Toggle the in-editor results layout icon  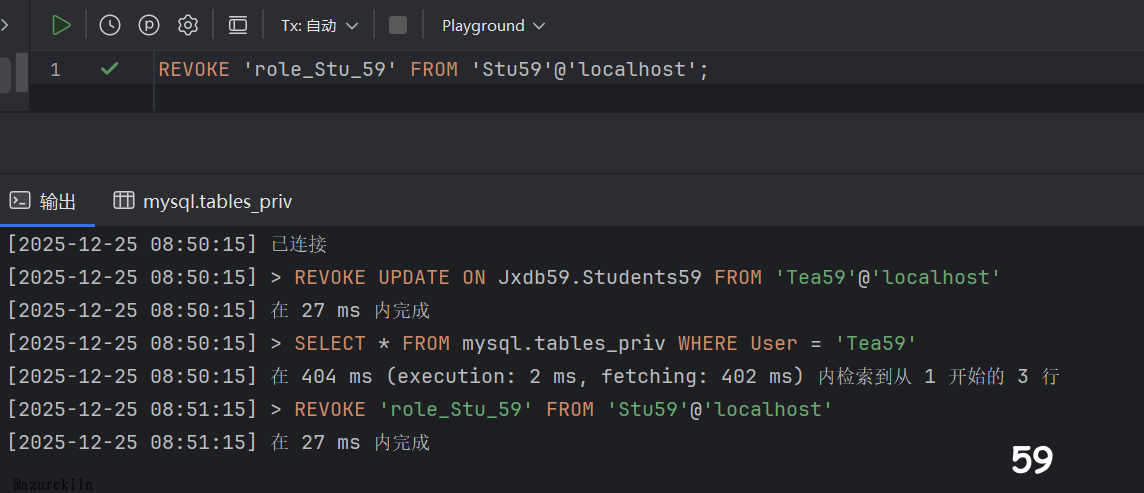(x=238, y=25)
